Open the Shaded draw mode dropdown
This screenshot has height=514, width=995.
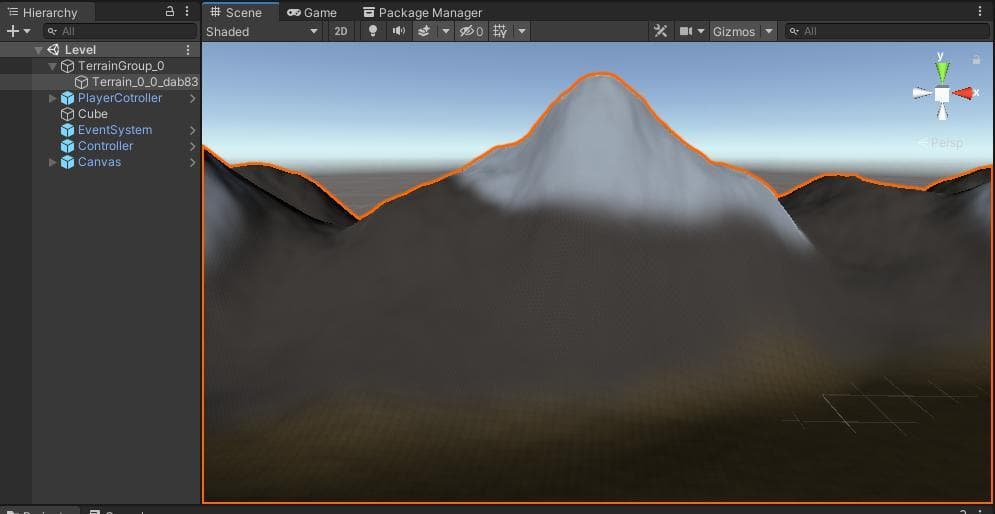point(262,31)
